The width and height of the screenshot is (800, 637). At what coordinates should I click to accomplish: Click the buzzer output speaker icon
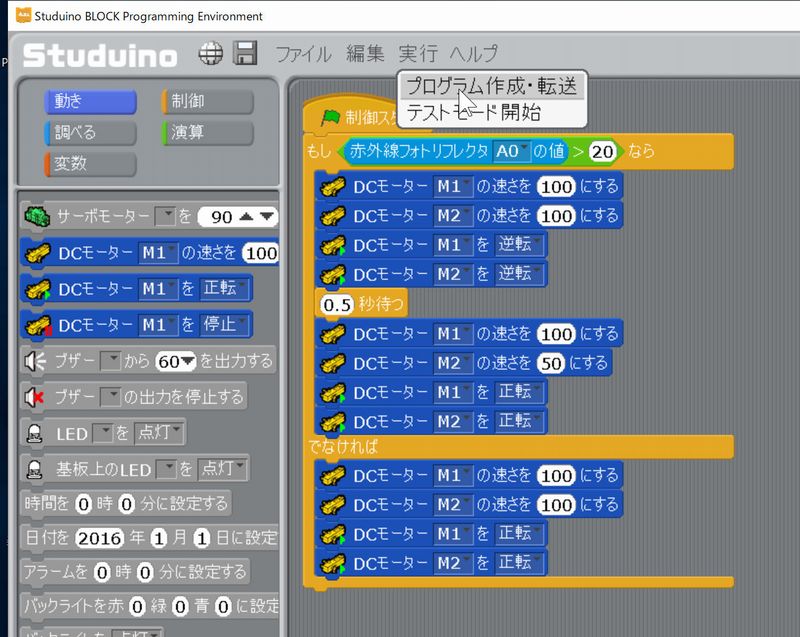tap(35, 361)
